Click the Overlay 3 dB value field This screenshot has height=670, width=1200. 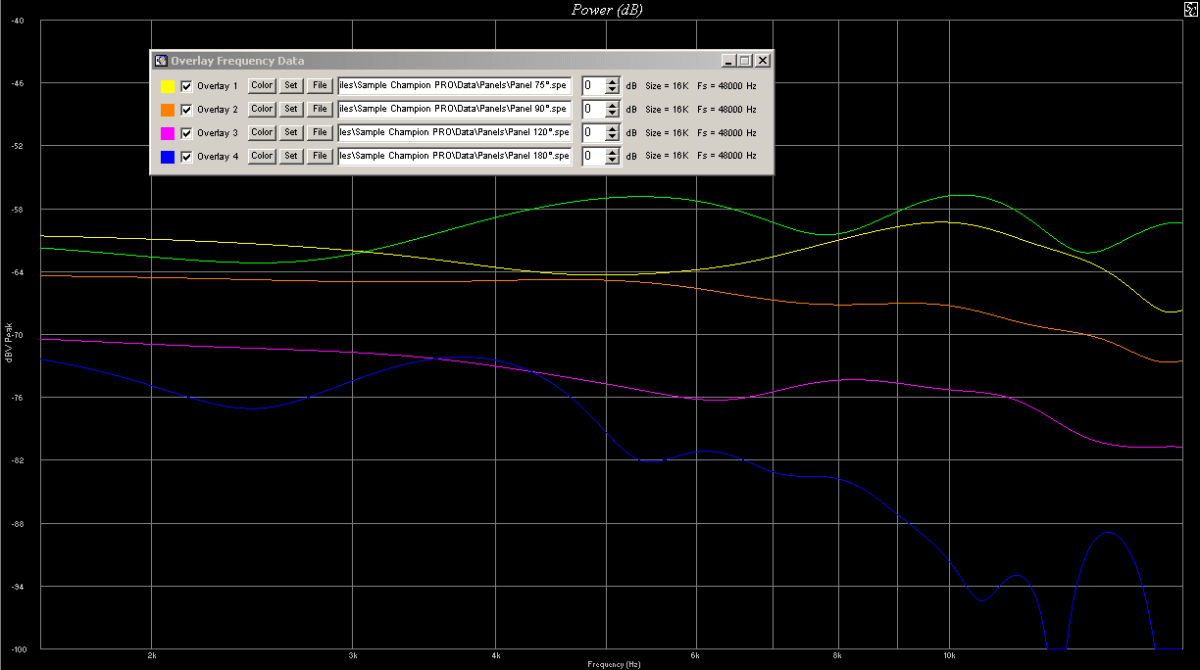point(593,133)
